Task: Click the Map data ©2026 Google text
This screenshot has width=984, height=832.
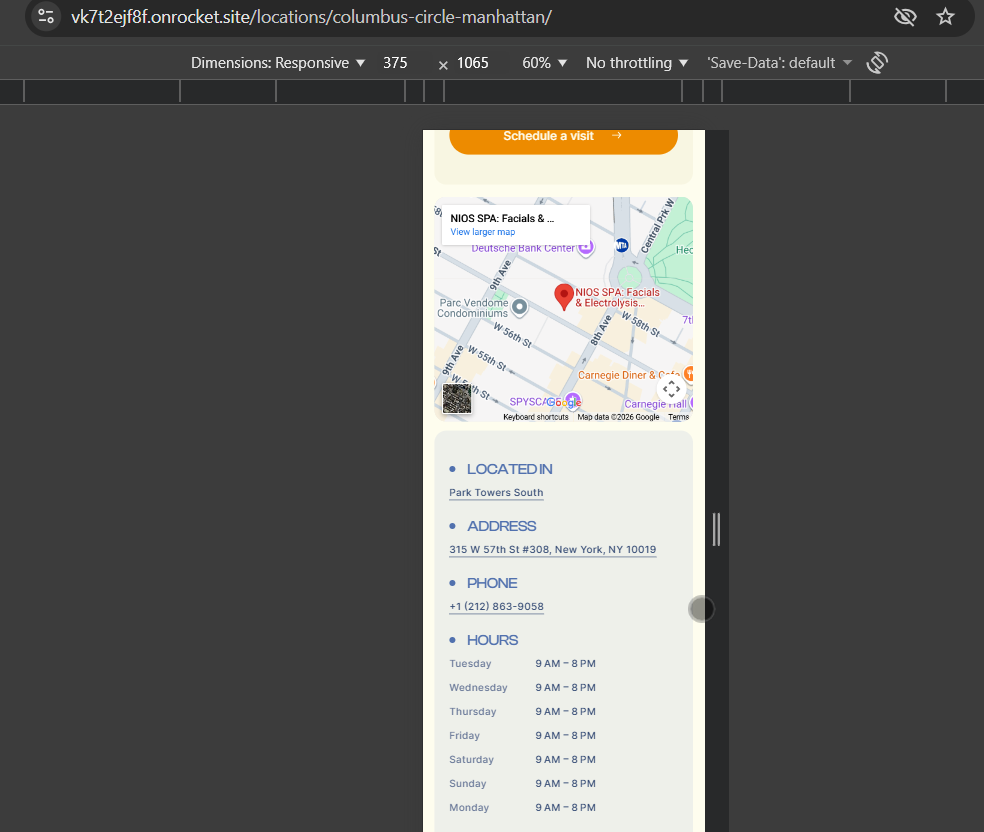Action: coord(618,417)
